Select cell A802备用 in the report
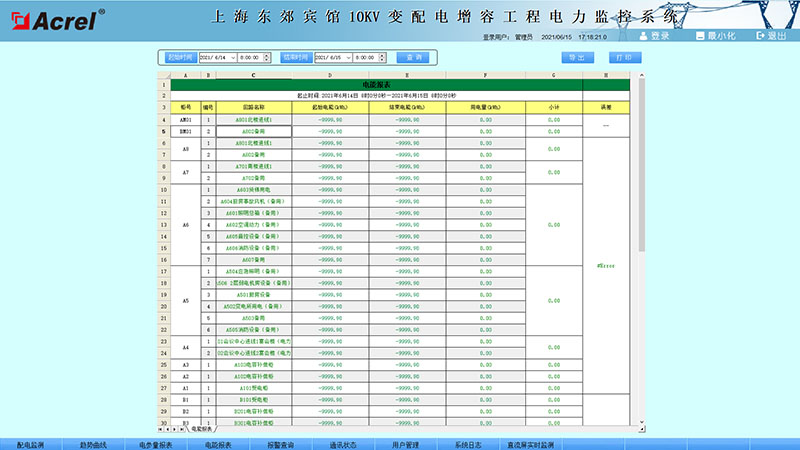The width and height of the screenshot is (800, 450). pyautogui.click(x=253, y=131)
